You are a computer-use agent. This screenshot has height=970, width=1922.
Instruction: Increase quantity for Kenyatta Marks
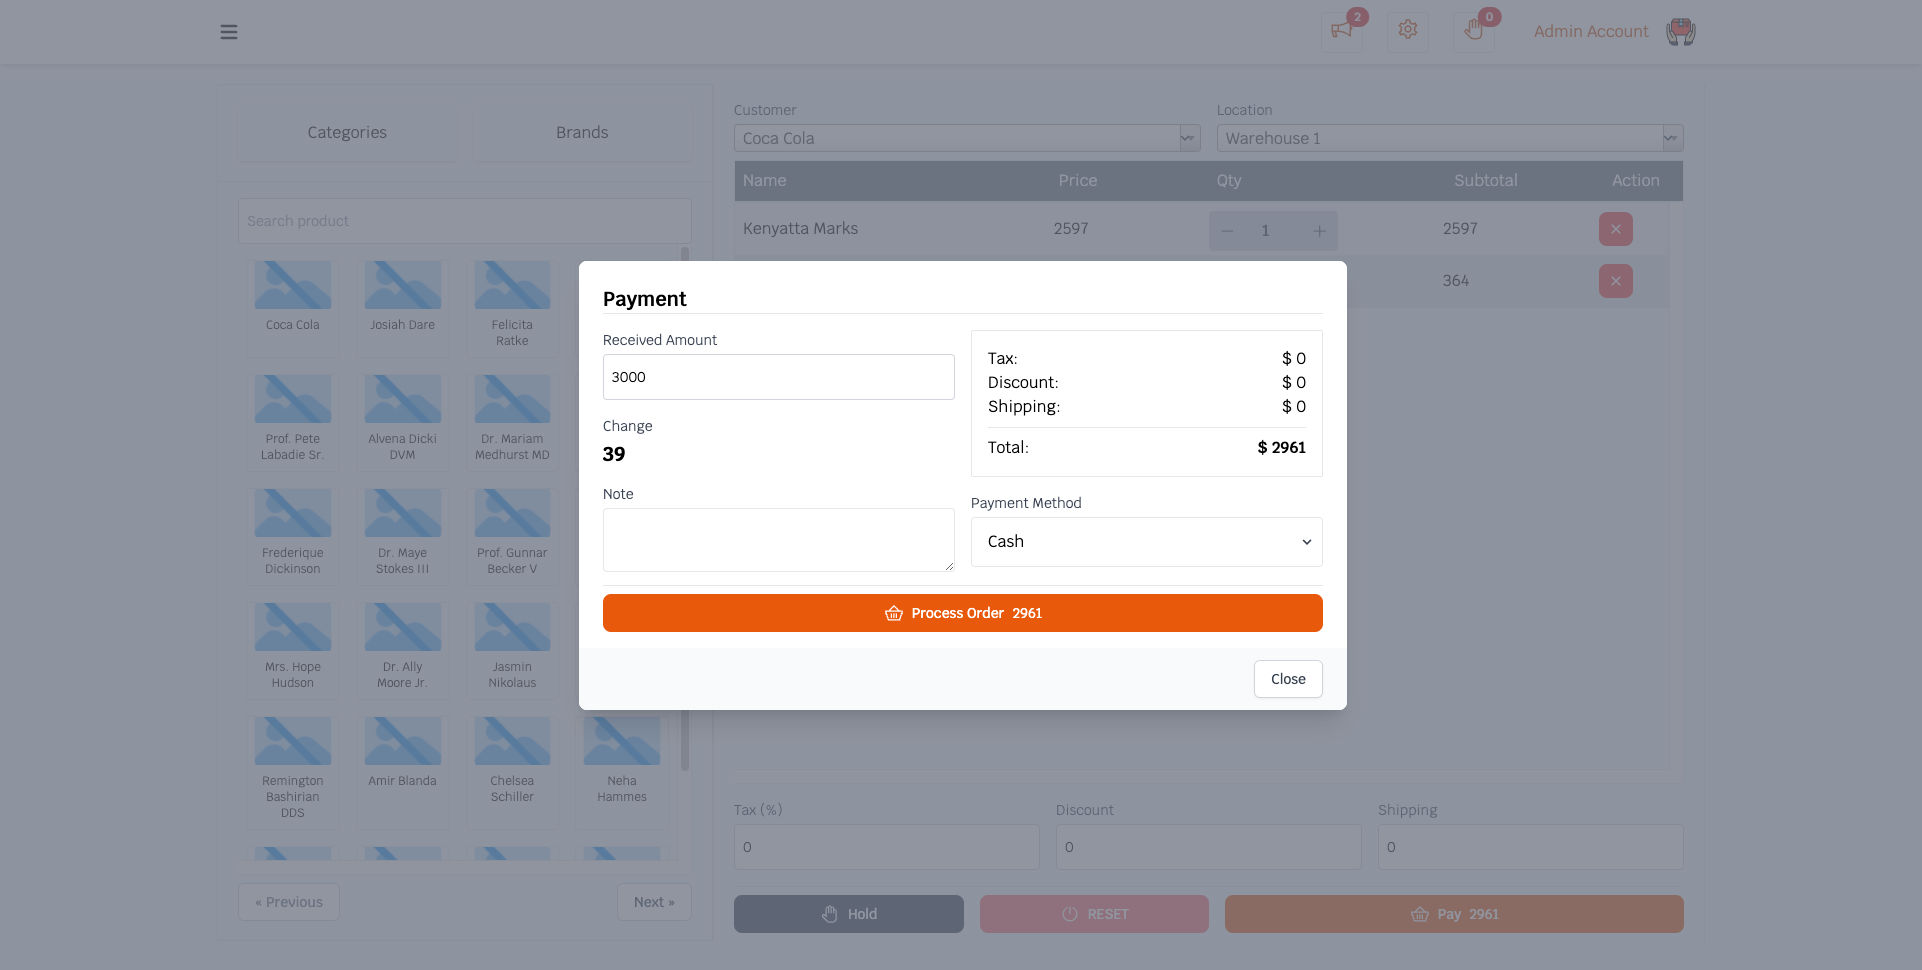click(1319, 231)
